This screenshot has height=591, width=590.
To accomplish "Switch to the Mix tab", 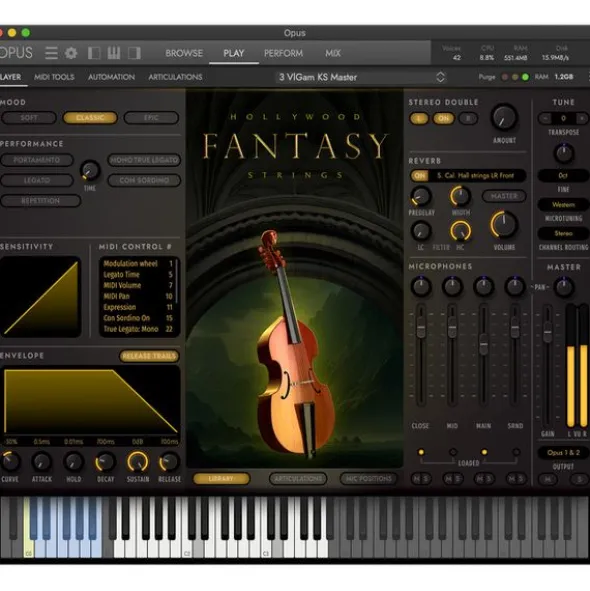I will (333, 53).
